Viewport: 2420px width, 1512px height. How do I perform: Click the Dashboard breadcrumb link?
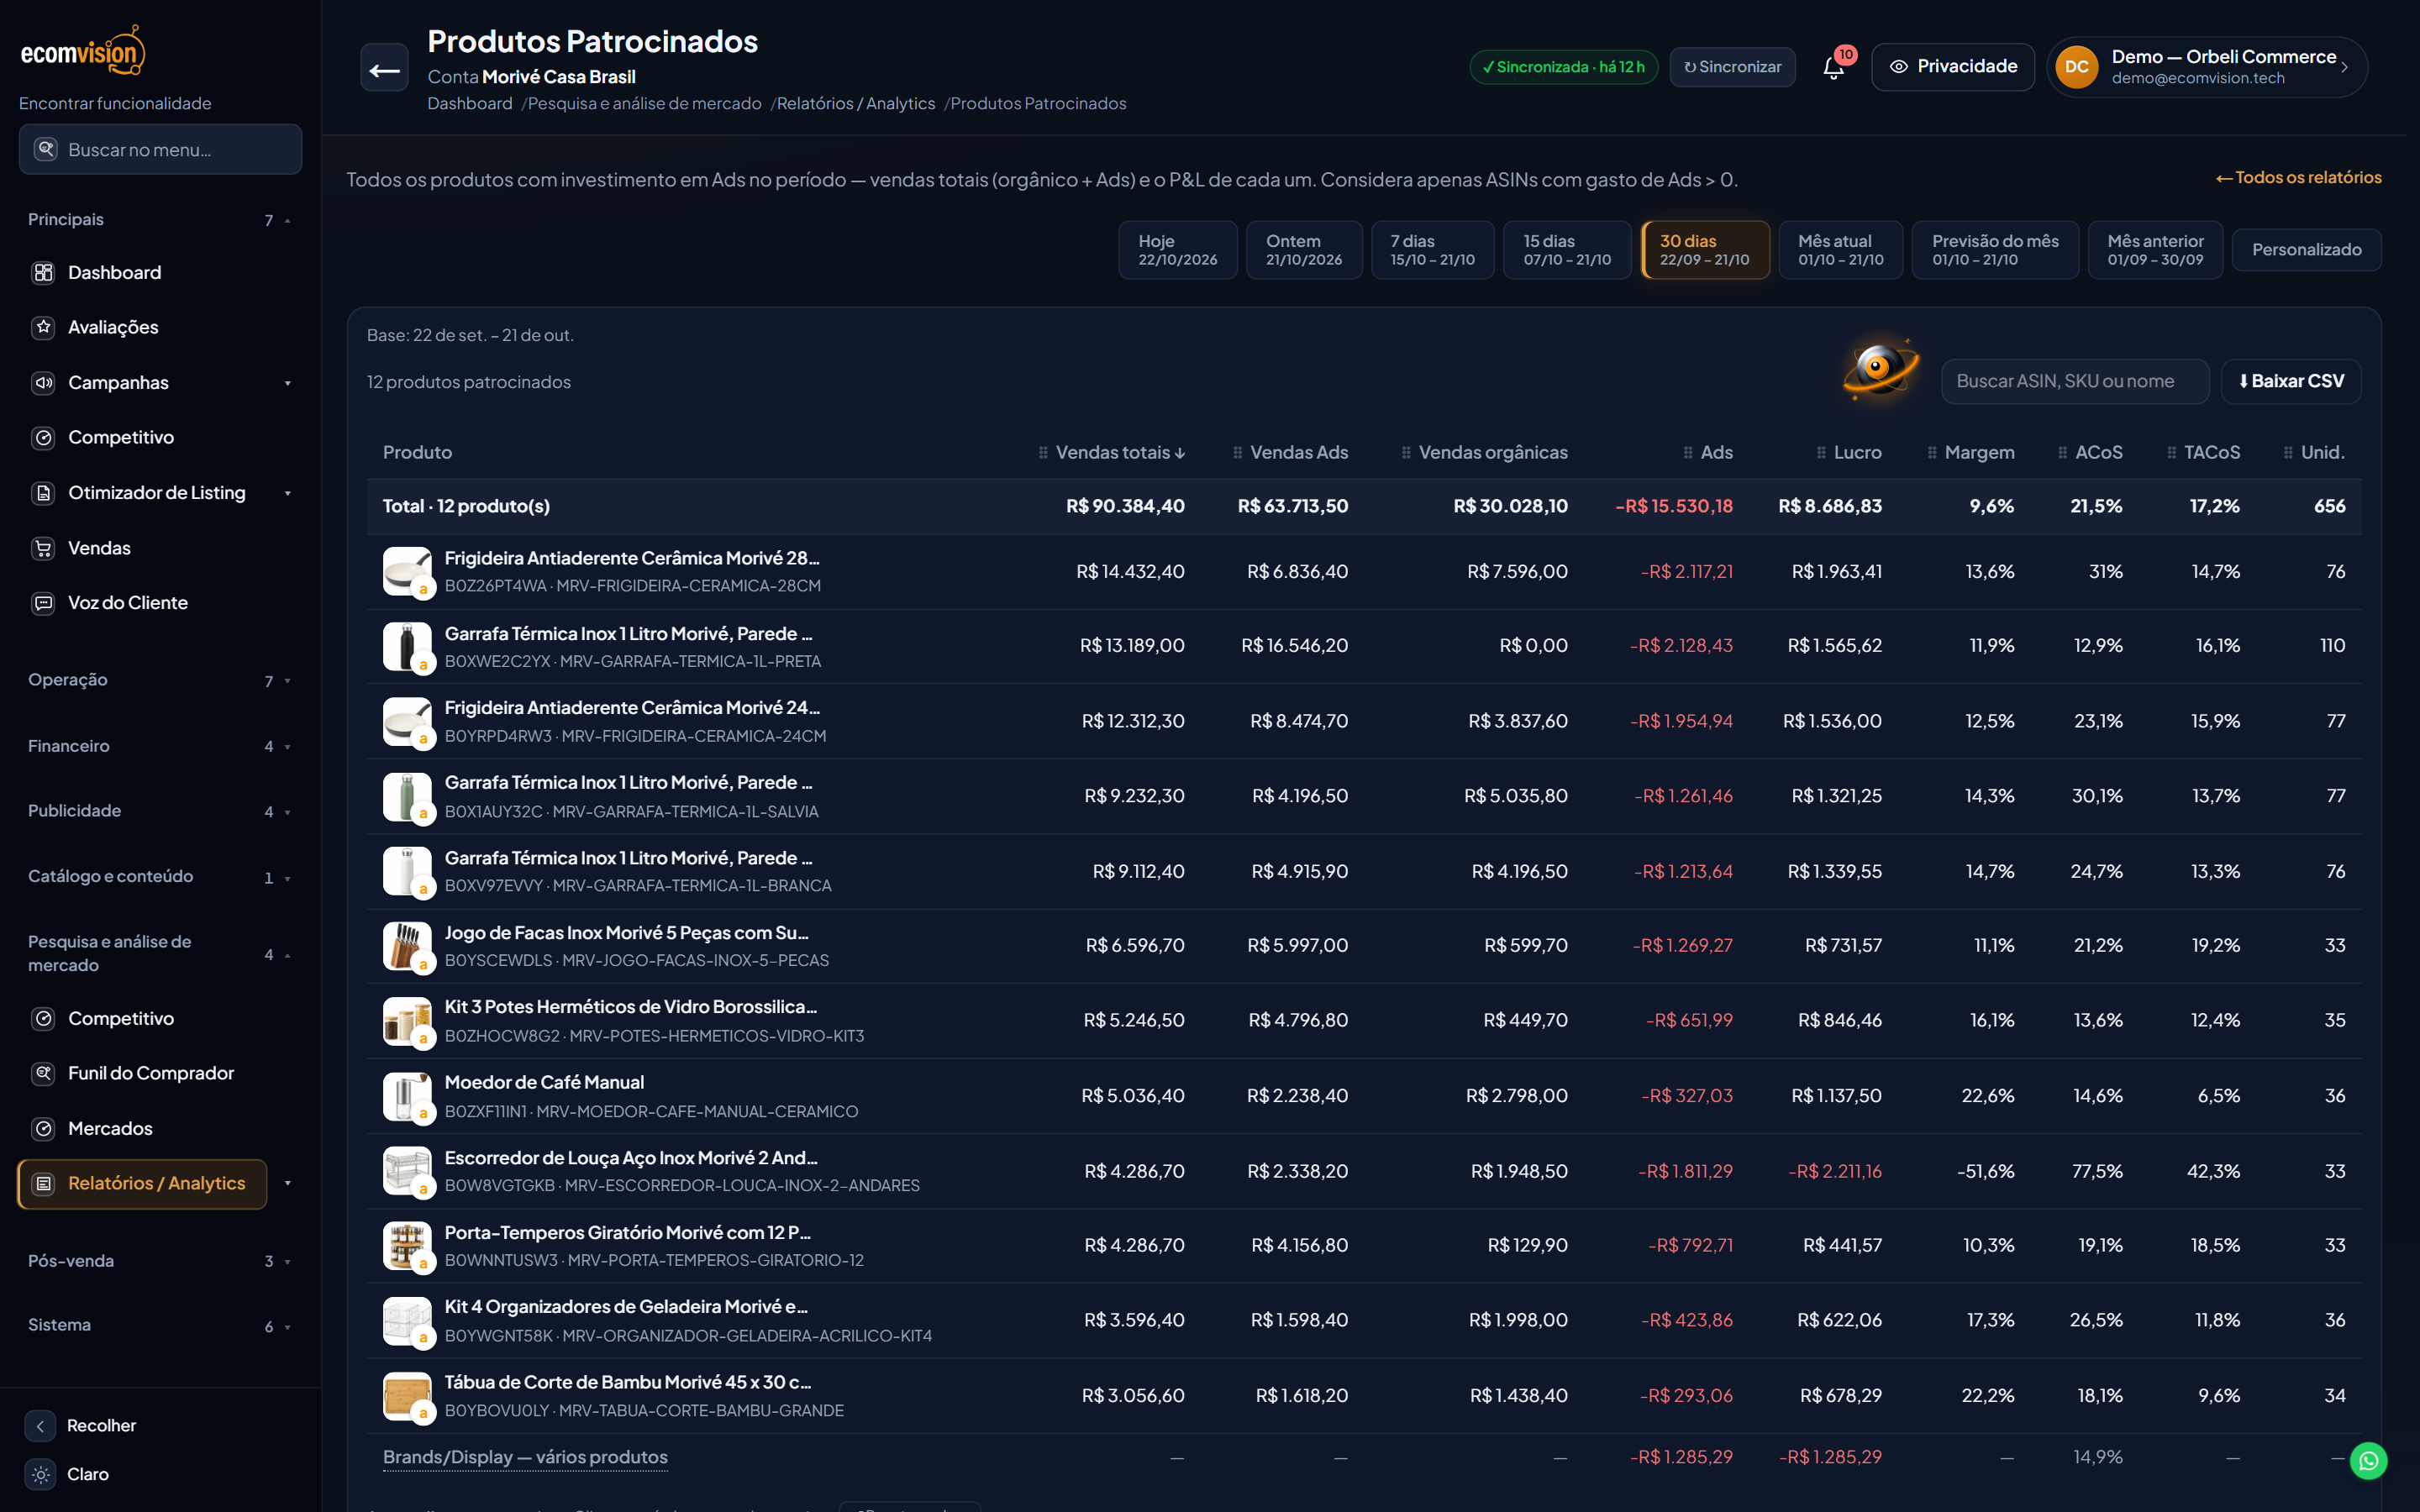click(x=470, y=103)
